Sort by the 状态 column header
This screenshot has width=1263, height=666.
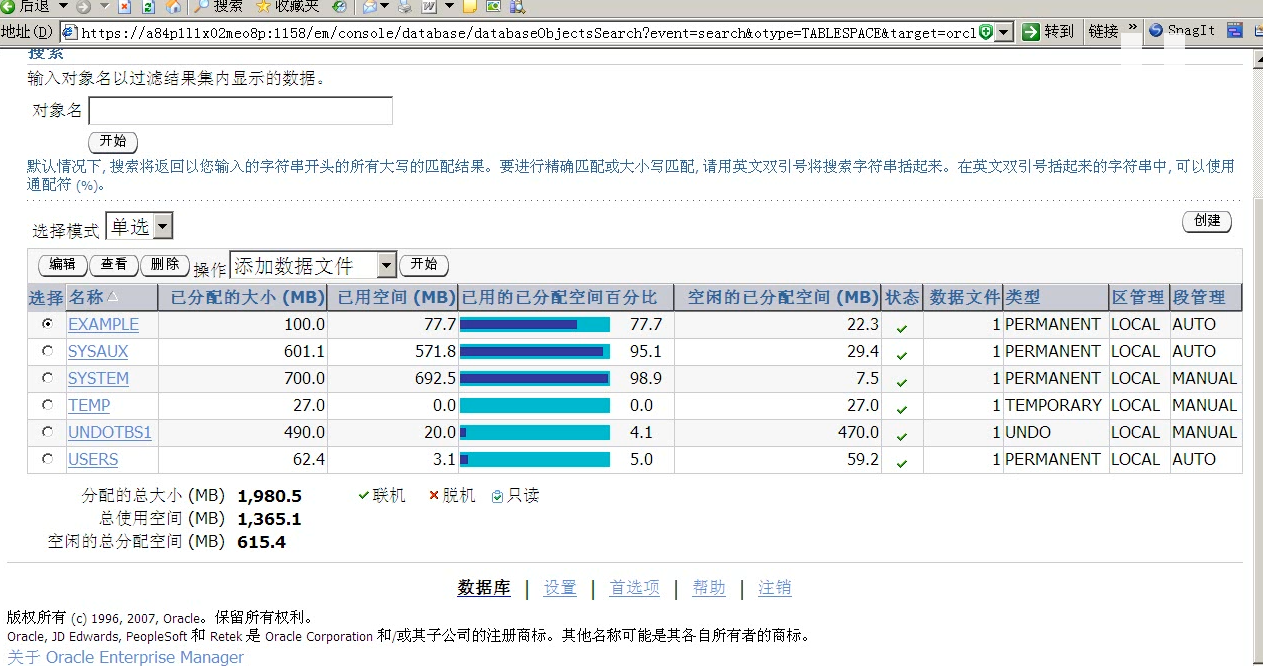[902, 297]
